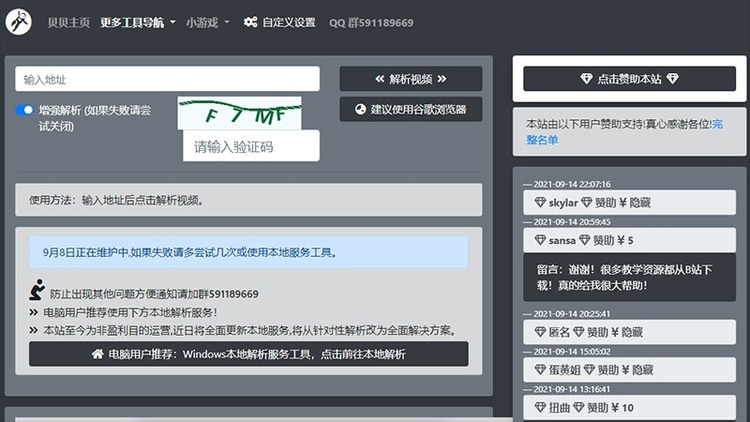The image size is (750, 422).
Task: Click the gear icon beside 自定义设置
Action: [x=250, y=22]
